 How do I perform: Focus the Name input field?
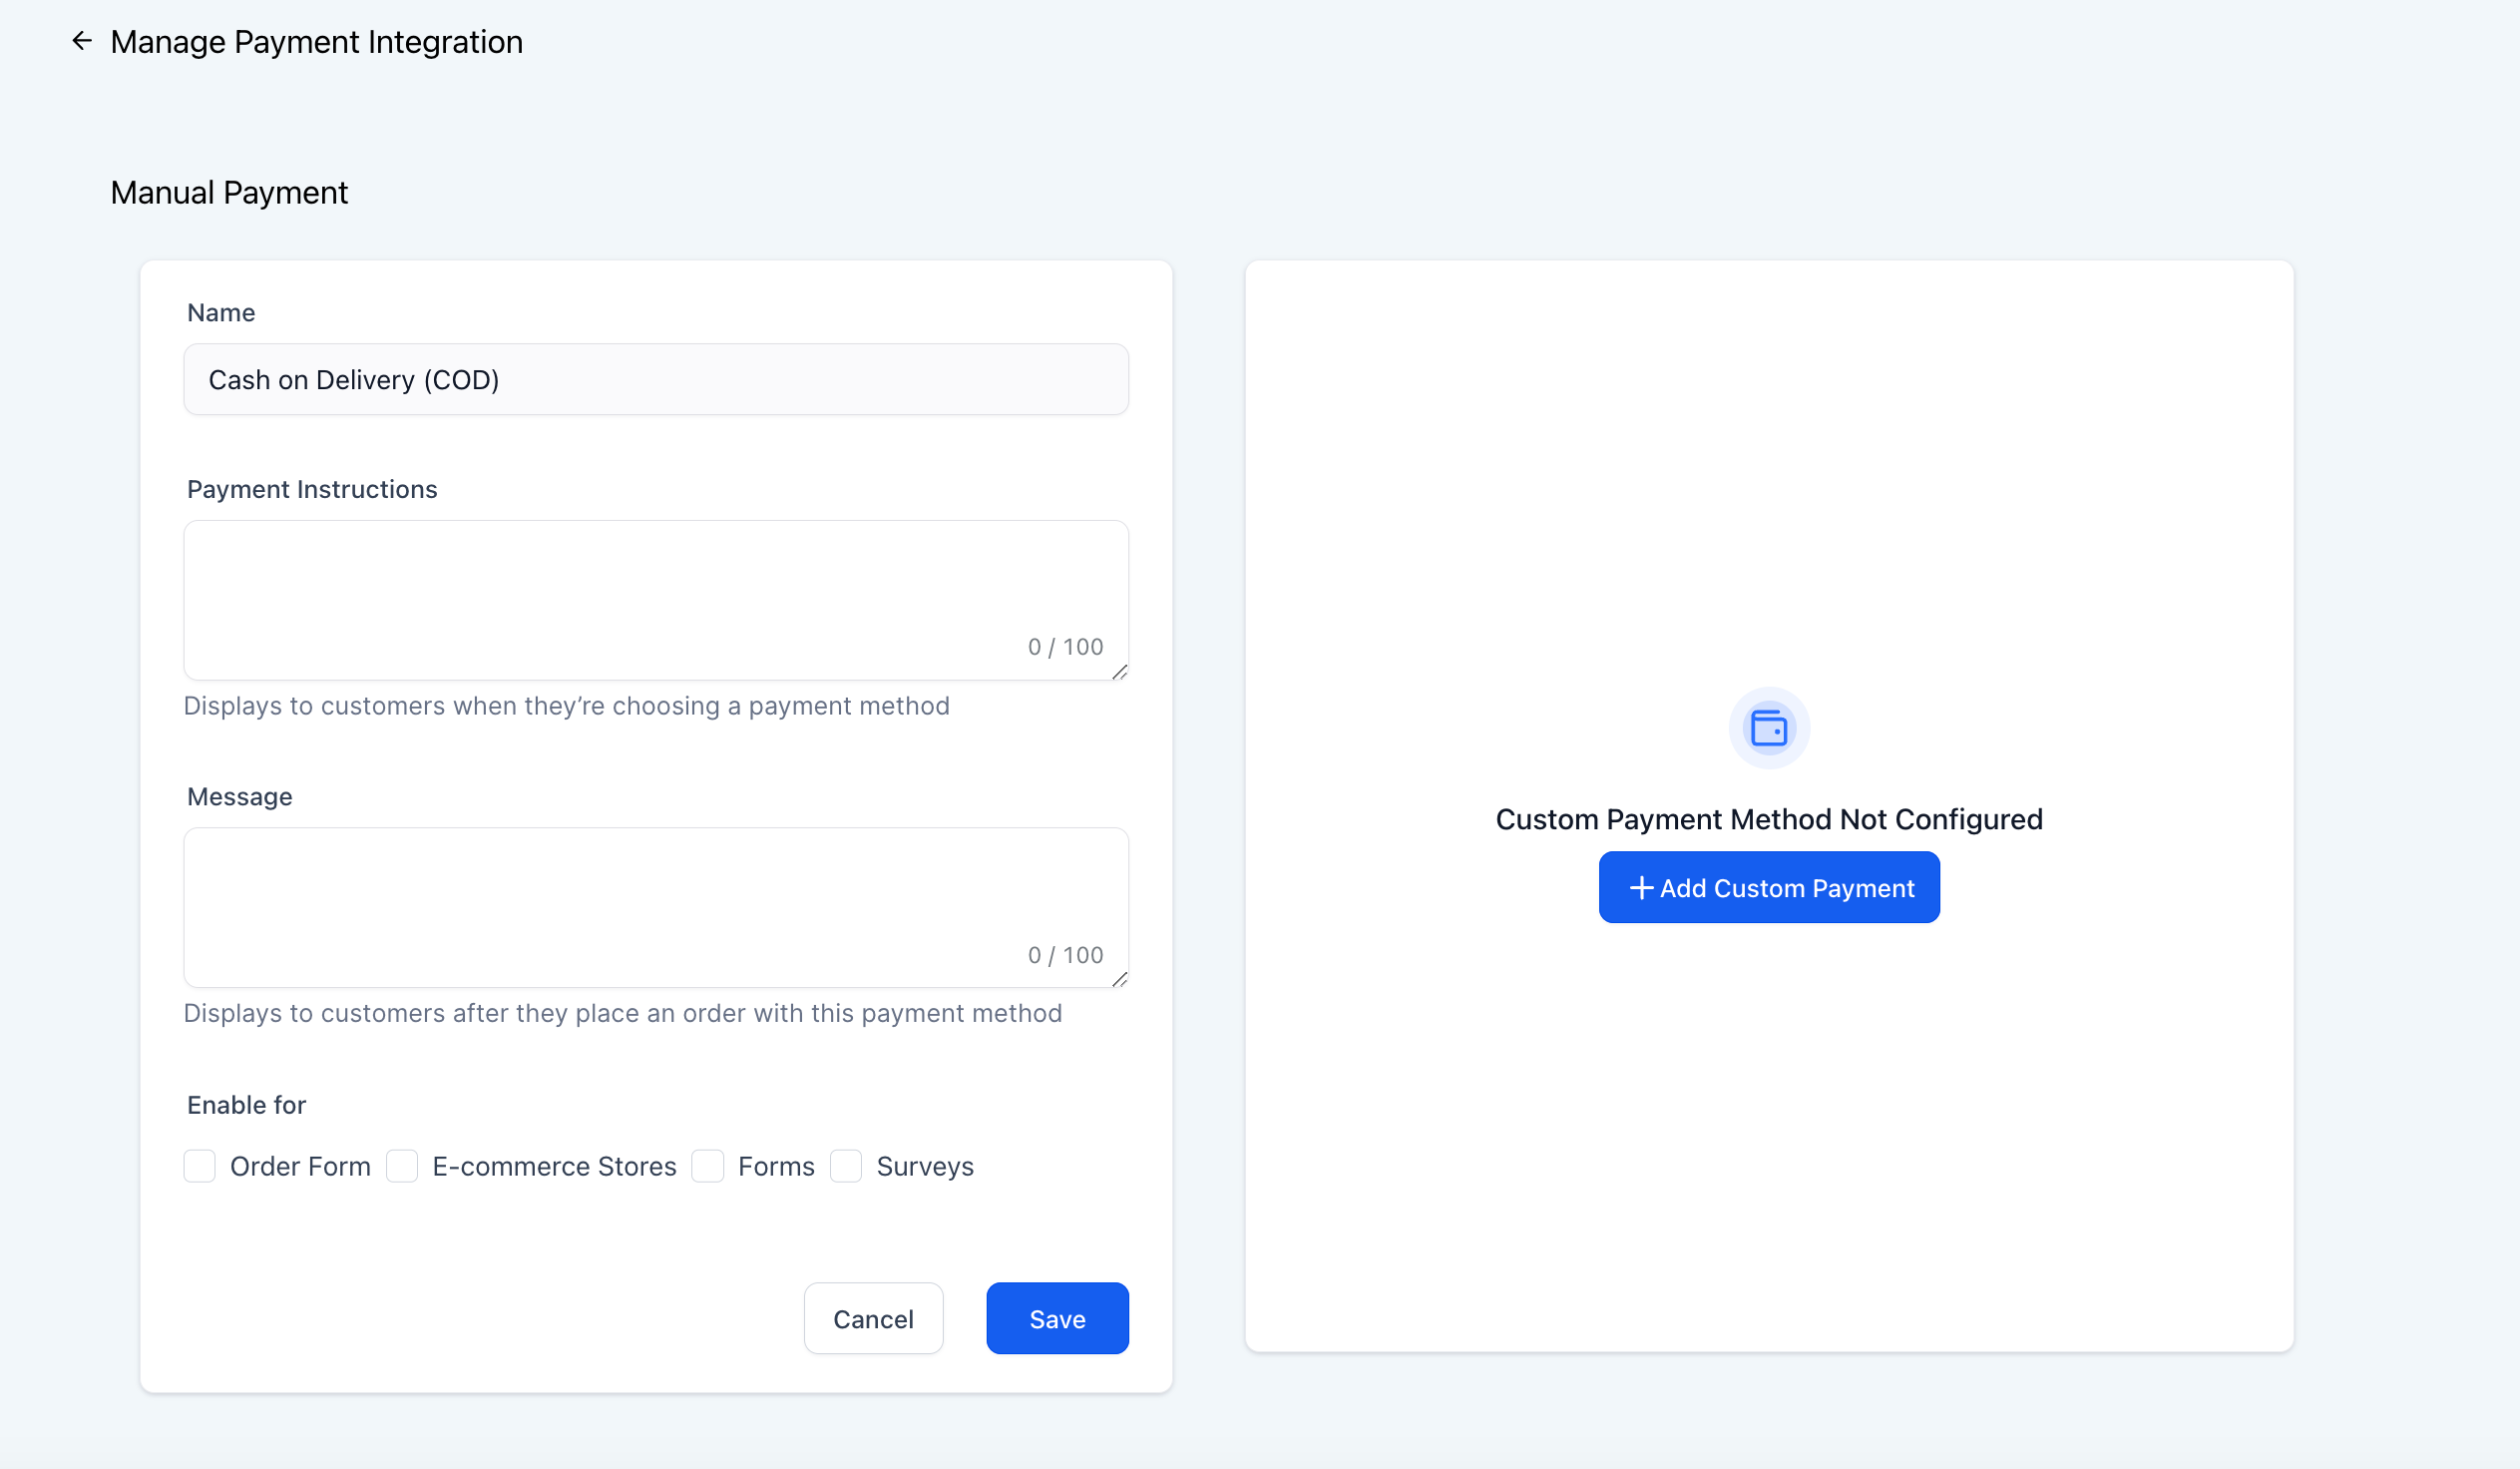tap(656, 380)
